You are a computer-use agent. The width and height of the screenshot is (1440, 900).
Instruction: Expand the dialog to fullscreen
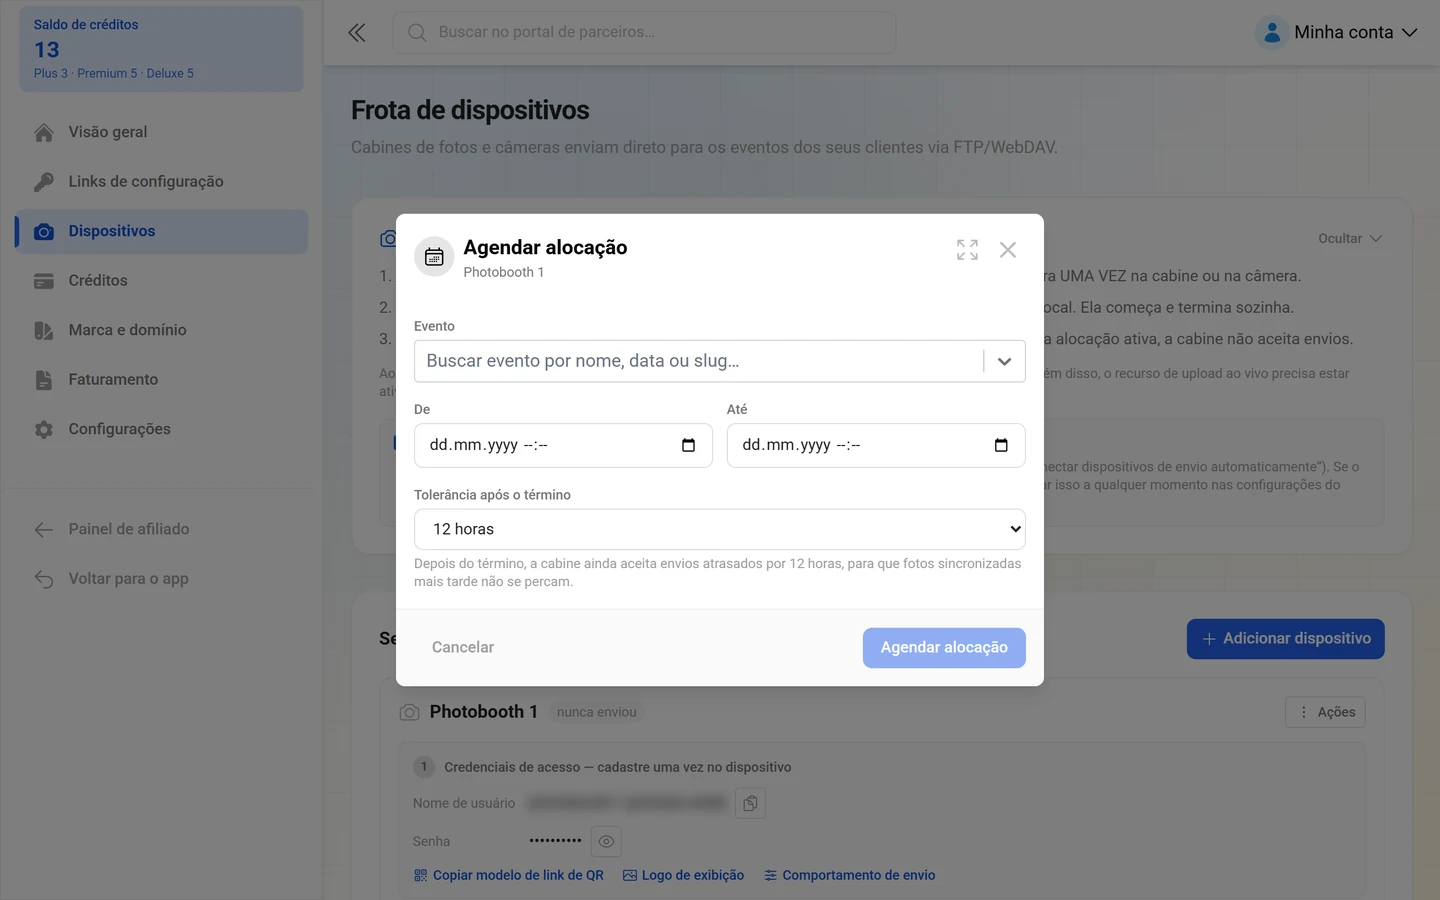click(967, 250)
